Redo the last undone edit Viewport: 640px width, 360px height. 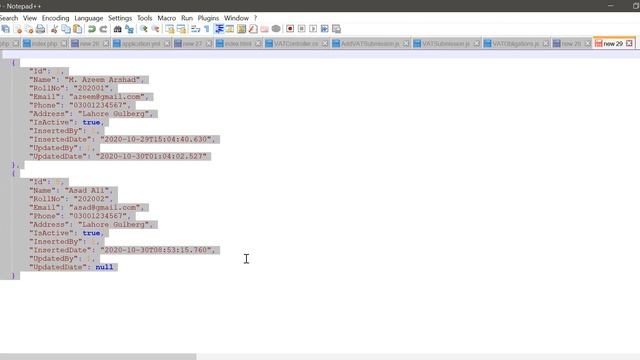[103, 29]
